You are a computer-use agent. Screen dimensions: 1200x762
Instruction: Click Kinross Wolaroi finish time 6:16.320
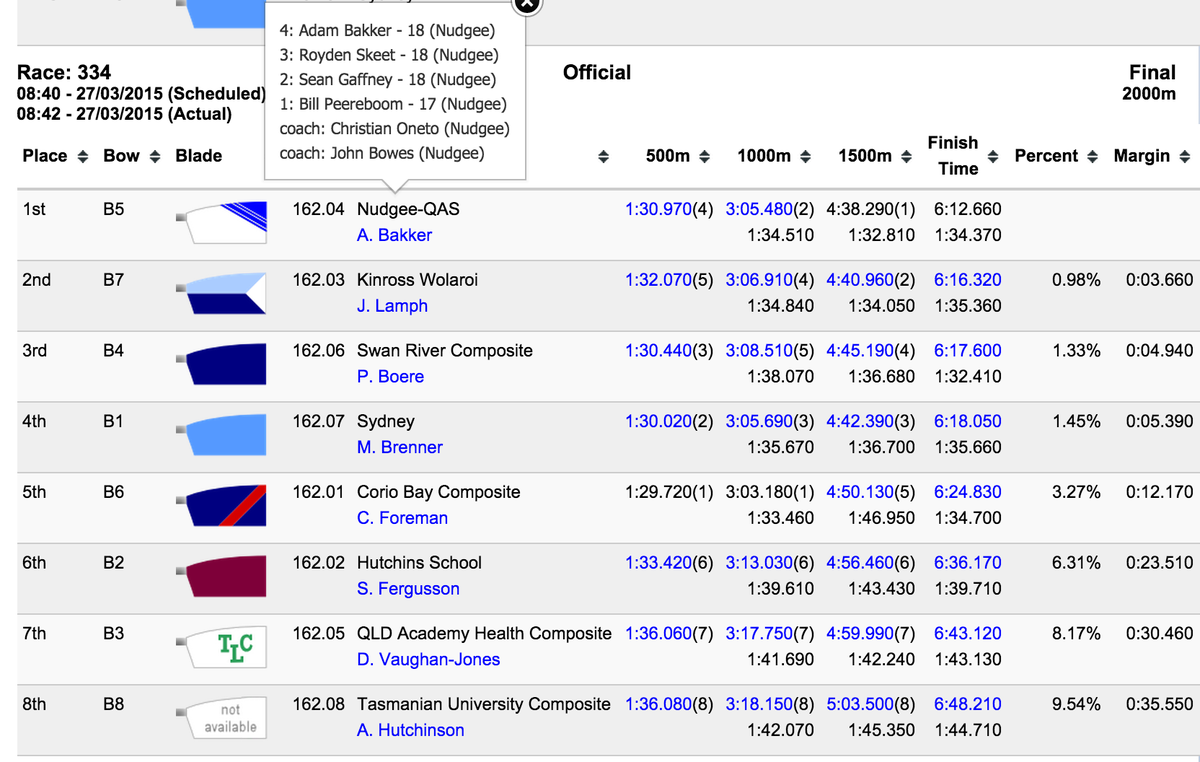point(967,280)
